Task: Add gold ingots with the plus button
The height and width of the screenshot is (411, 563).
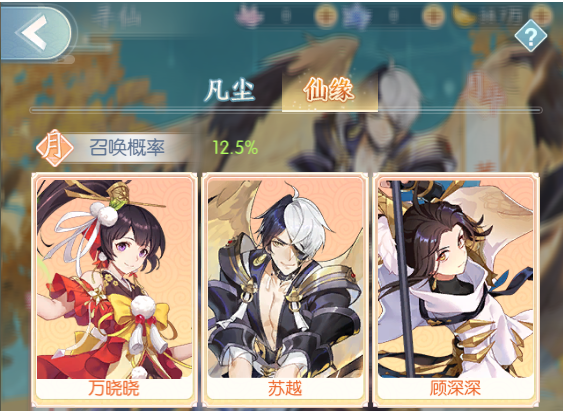Action: (x=542, y=17)
